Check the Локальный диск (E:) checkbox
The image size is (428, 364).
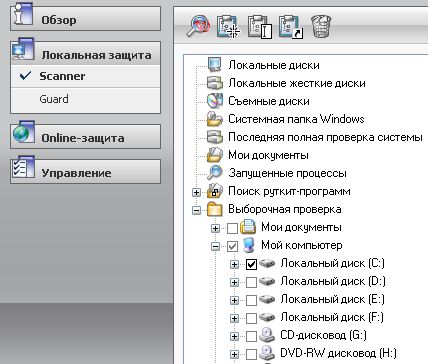(x=251, y=300)
